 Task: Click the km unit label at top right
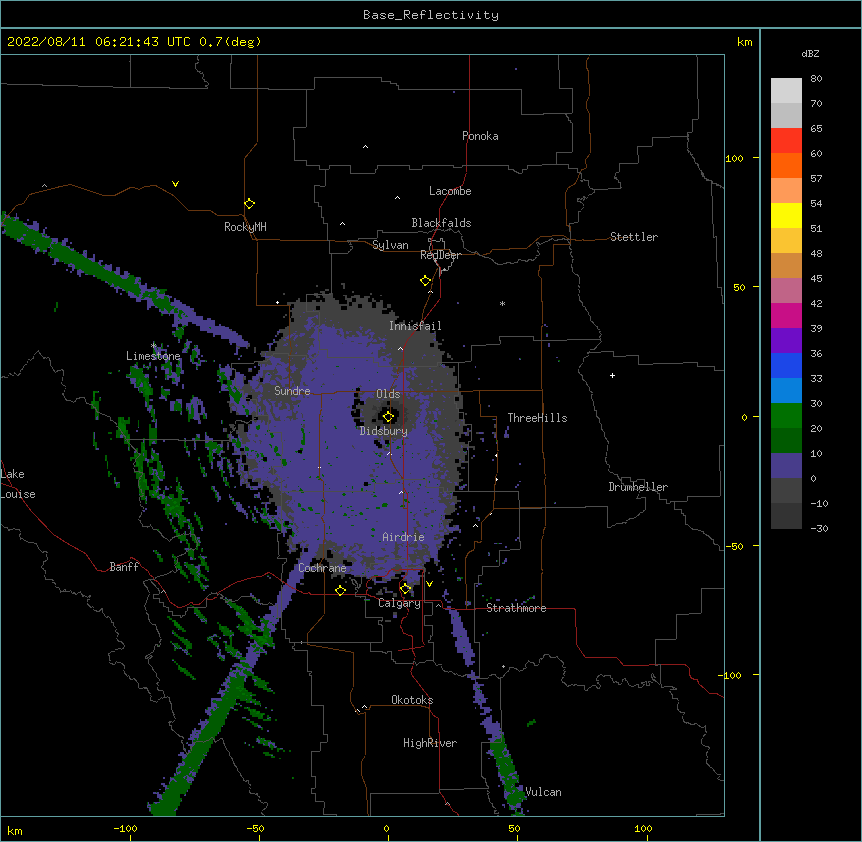744,42
